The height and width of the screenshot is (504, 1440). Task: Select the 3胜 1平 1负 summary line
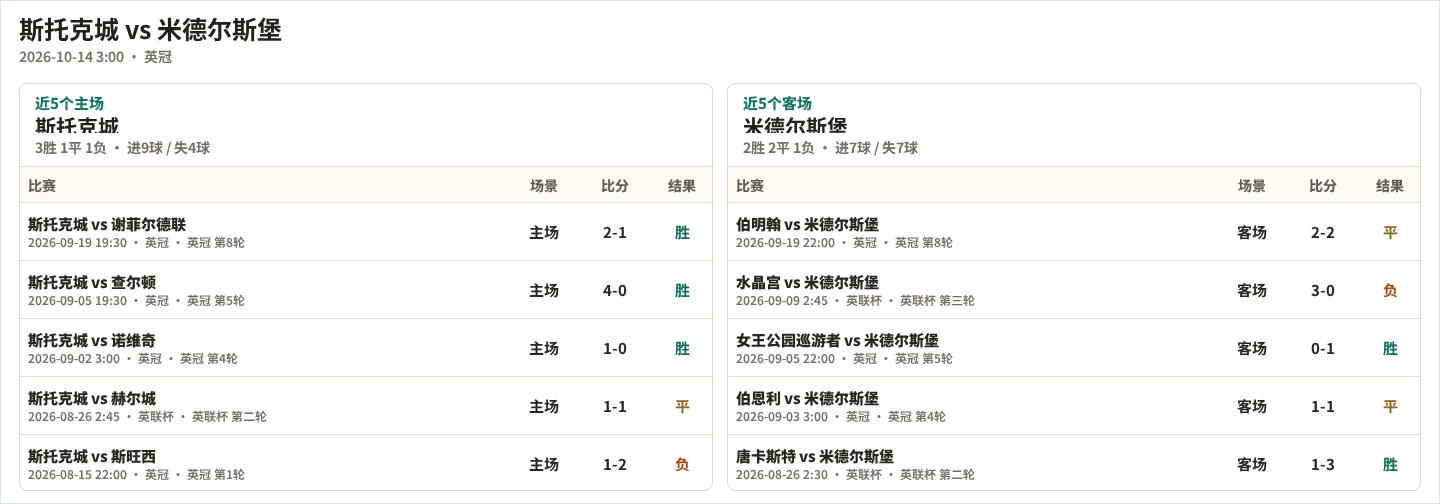tap(122, 148)
